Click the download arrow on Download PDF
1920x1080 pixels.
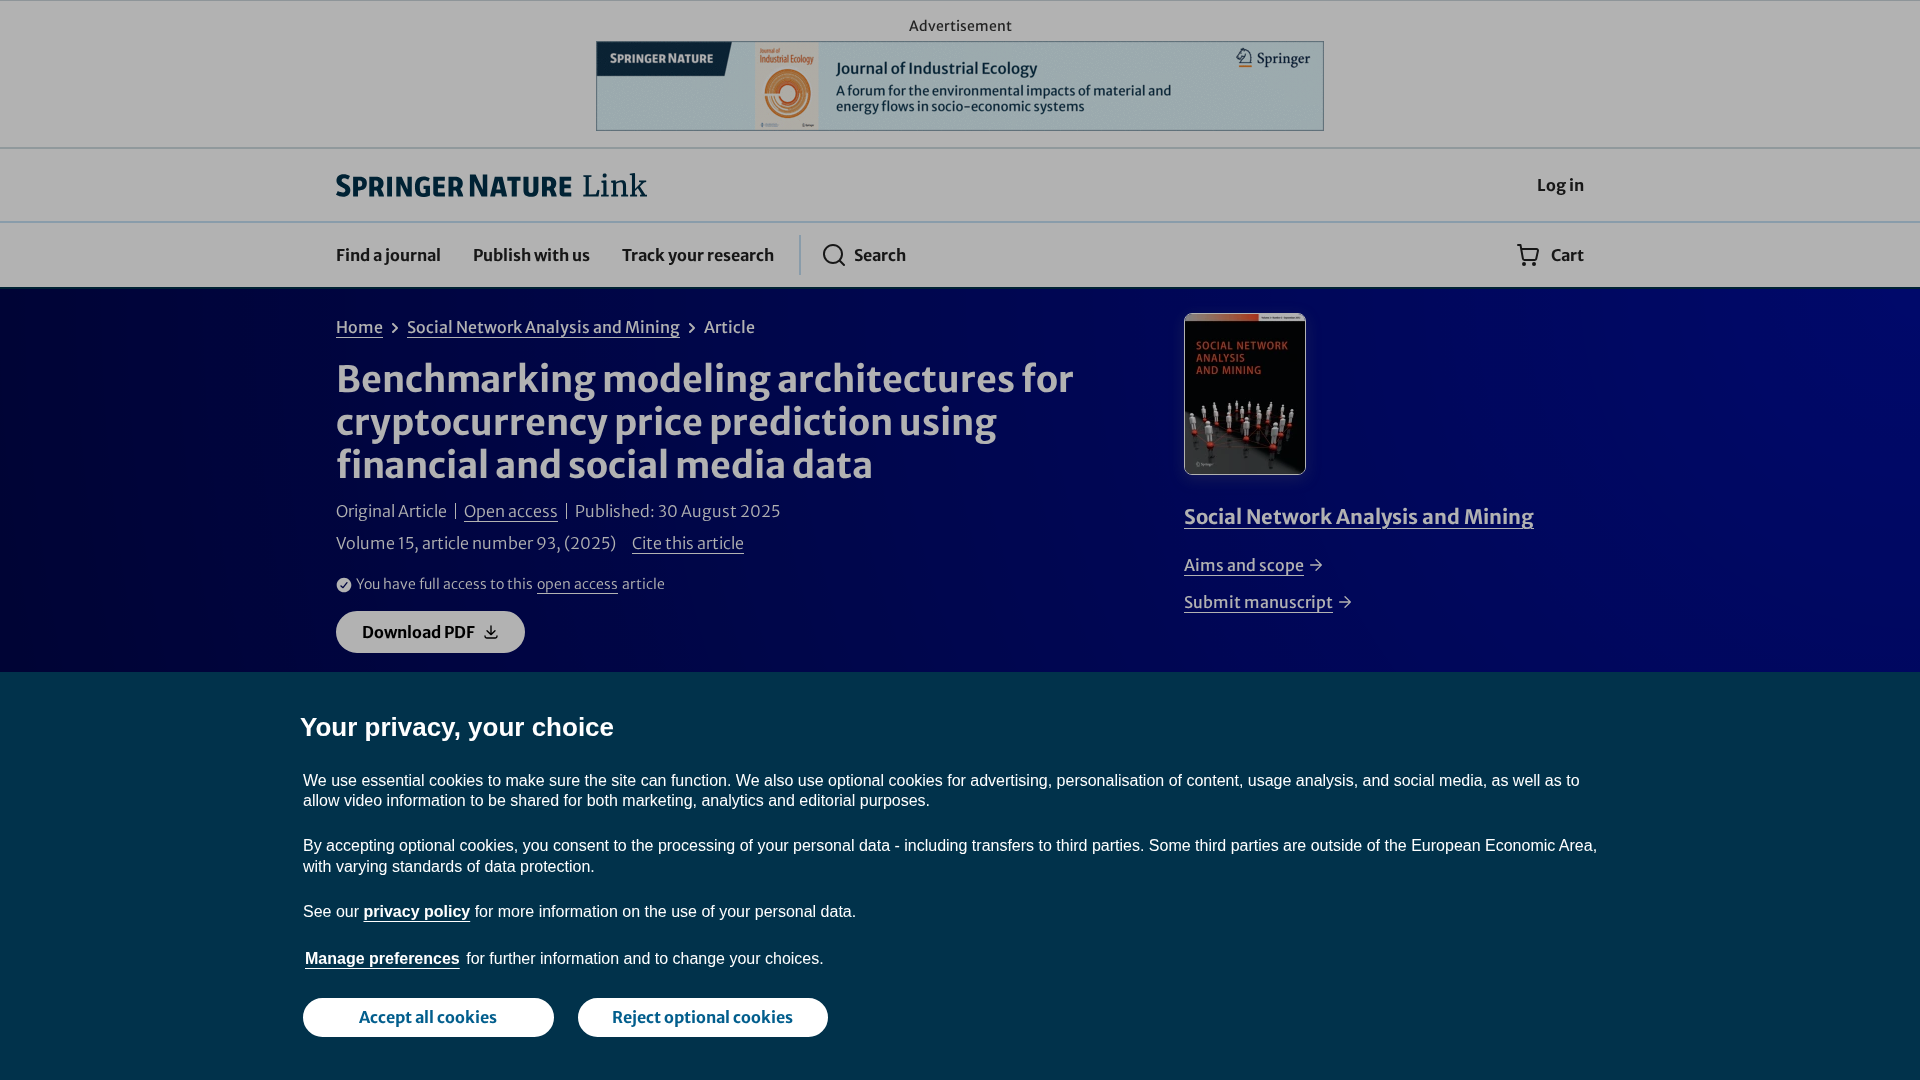(x=491, y=633)
